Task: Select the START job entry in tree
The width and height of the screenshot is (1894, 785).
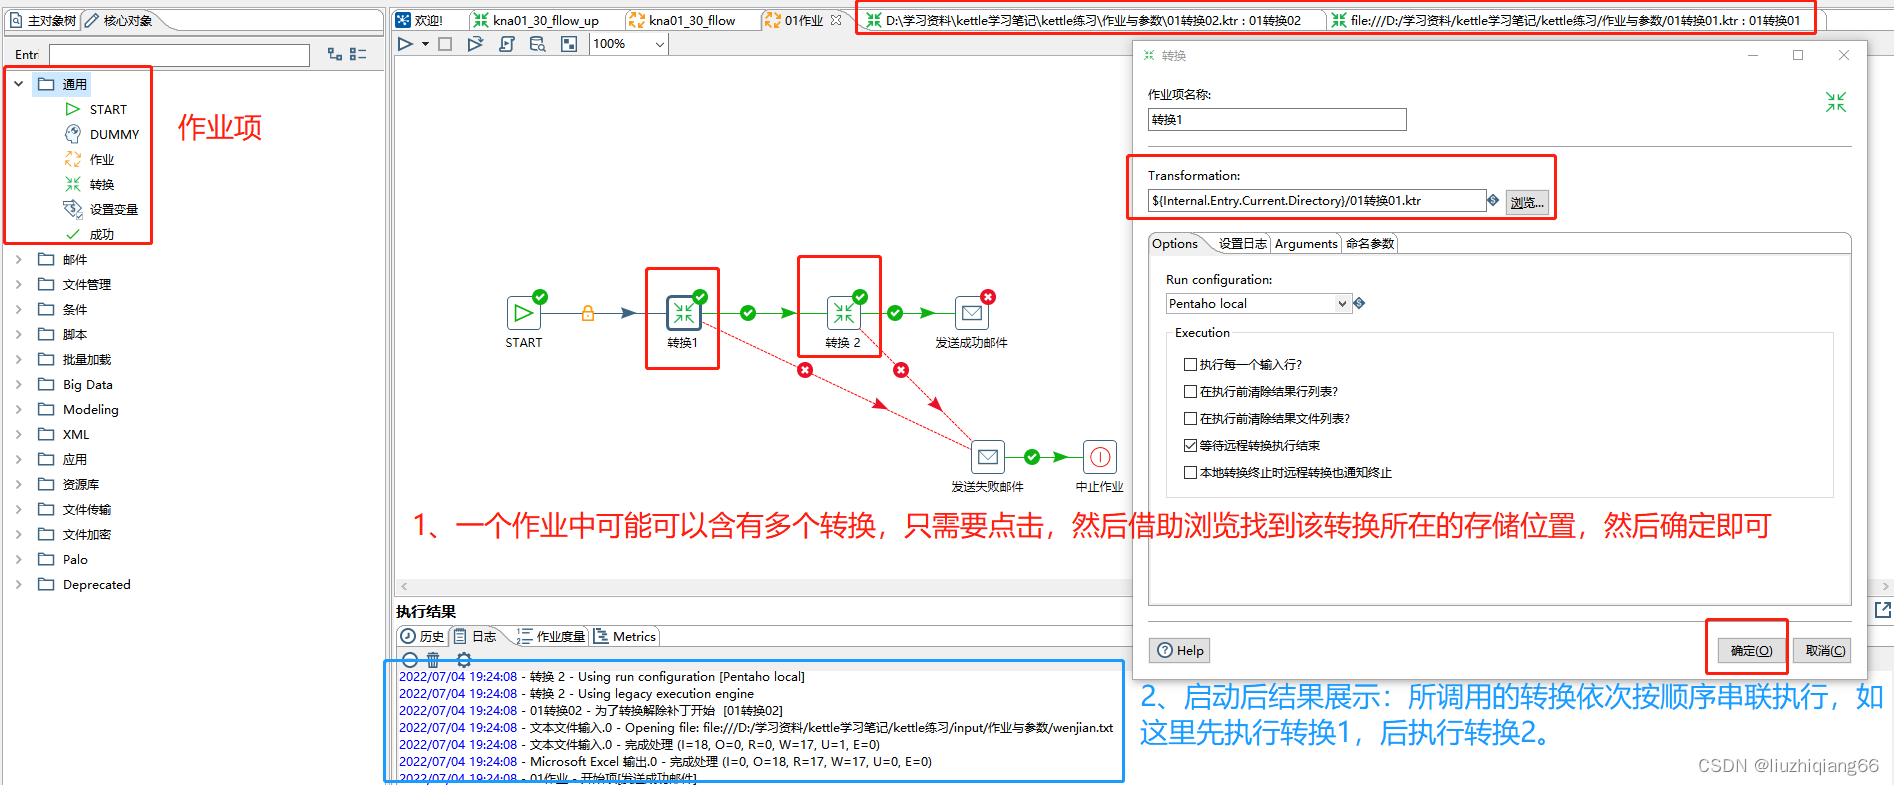Action: pos(108,109)
